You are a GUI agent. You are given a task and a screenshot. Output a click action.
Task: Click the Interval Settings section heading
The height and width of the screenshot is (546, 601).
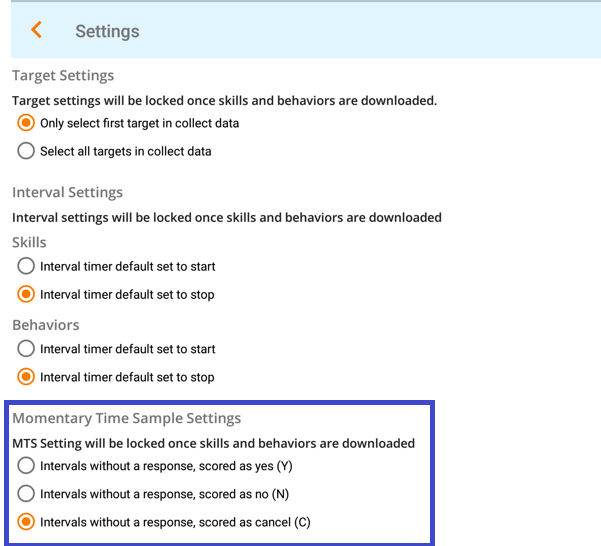pos(67,192)
